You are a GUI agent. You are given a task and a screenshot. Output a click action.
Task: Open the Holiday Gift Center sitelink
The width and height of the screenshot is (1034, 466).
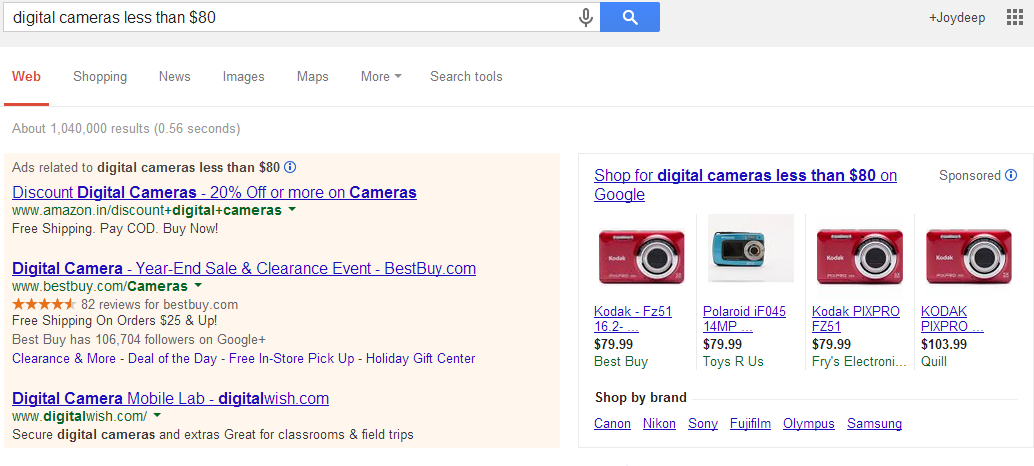click(421, 359)
